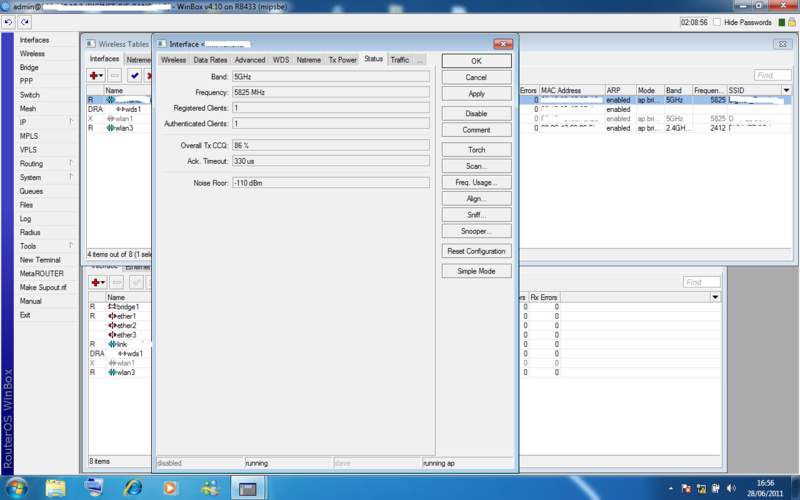Open the PPP sidebar entry
The width and height of the screenshot is (800, 500).
26,81
